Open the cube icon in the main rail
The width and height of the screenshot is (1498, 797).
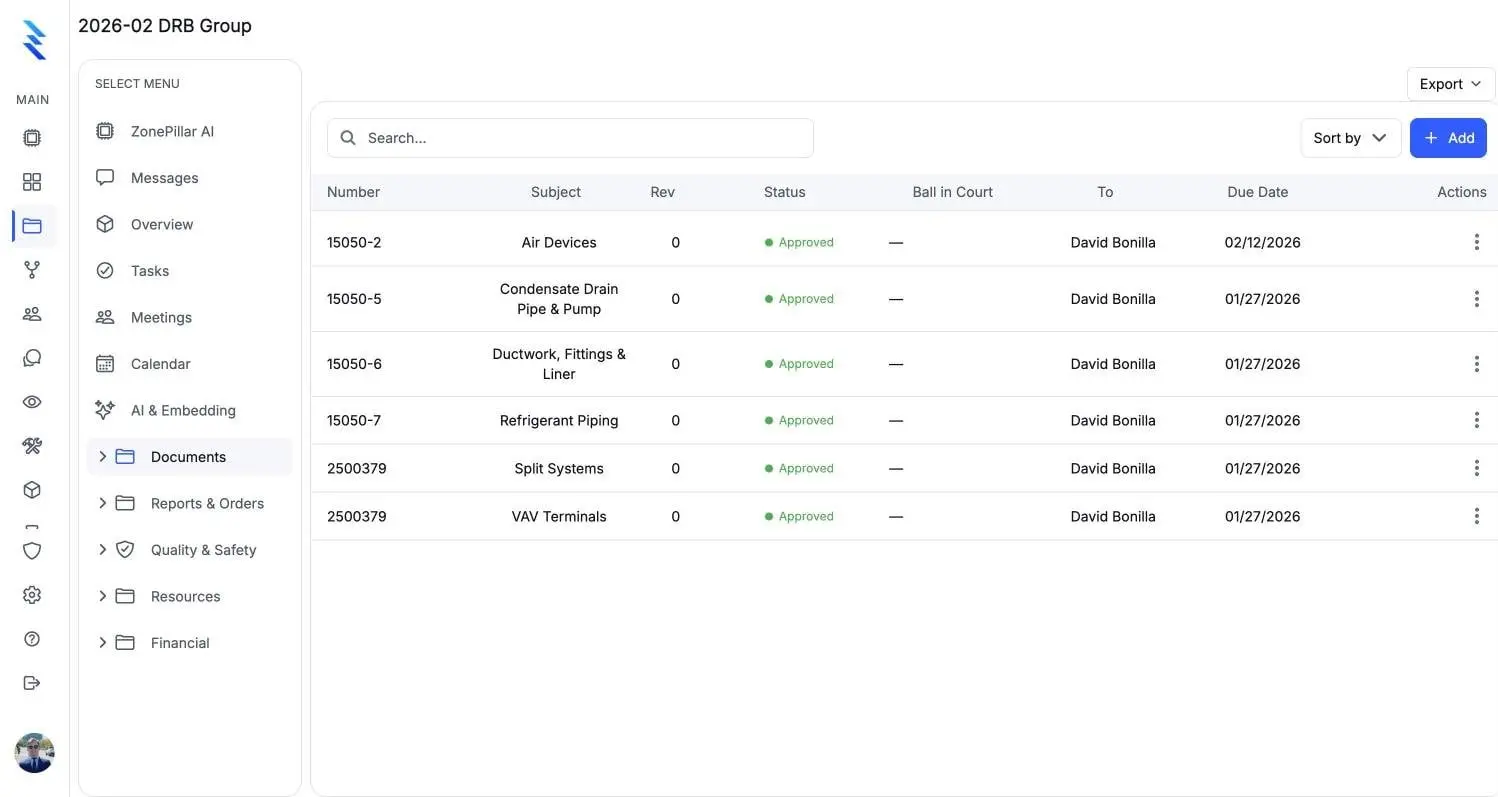[32, 490]
